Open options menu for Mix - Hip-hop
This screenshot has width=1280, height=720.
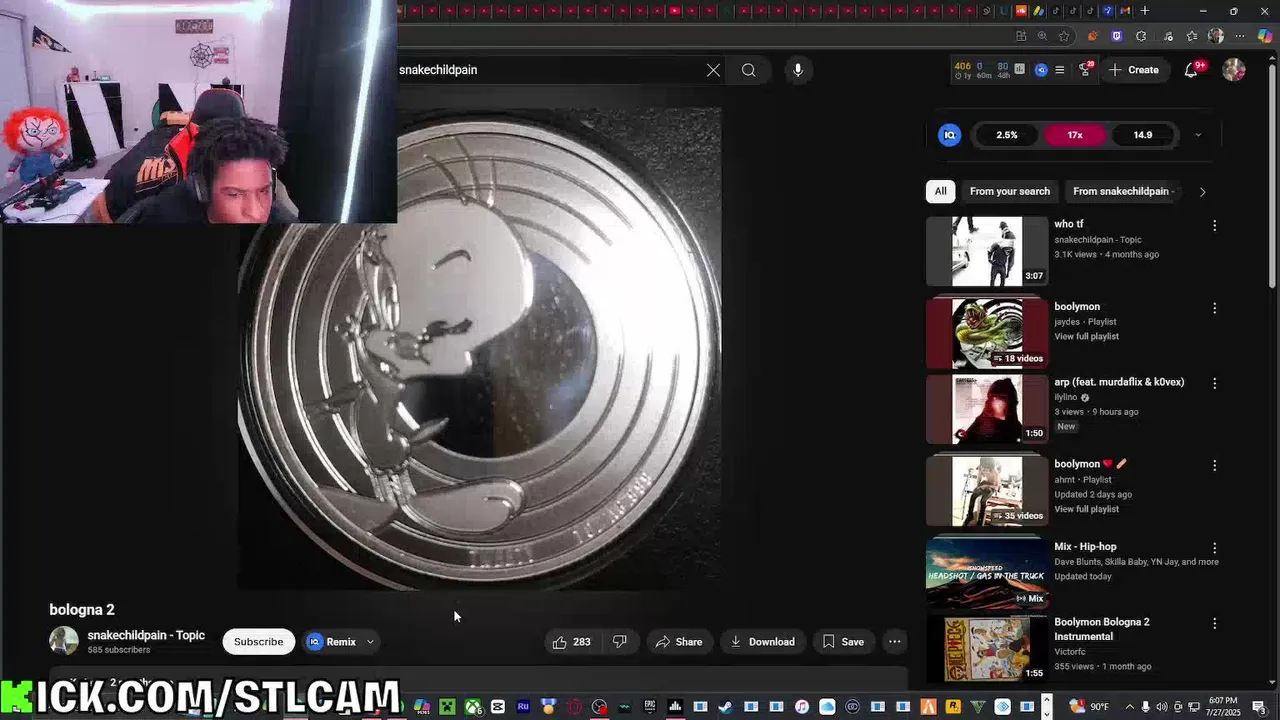[1214, 548]
